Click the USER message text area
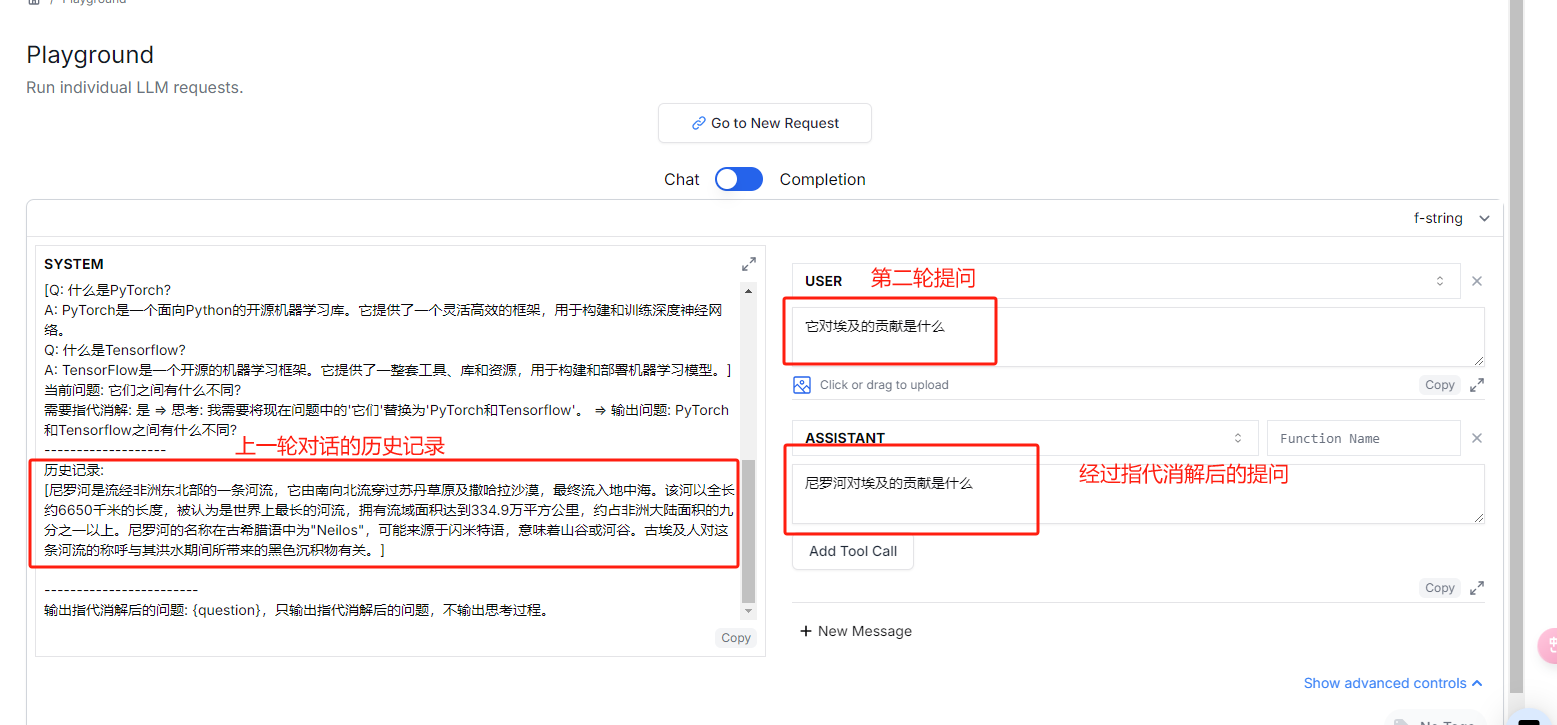Viewport: 1557px width, 725px height. coord(1138,337)
